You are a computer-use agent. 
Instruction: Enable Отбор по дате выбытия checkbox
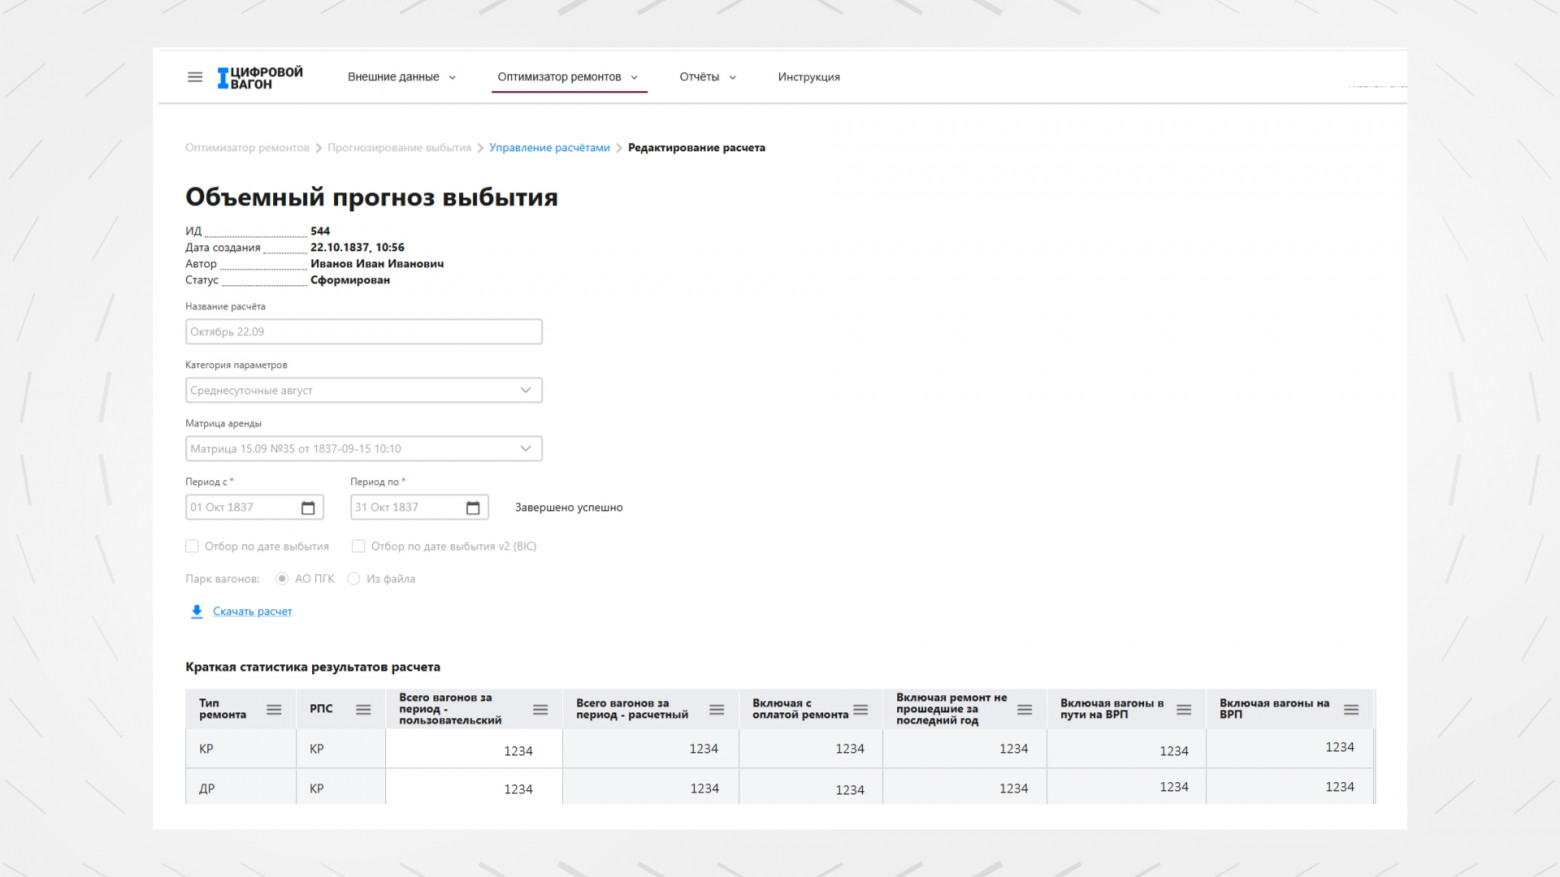(192, 546)
